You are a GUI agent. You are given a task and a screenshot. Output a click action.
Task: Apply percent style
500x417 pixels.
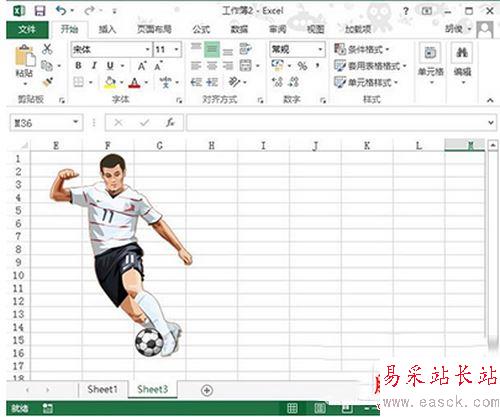coord(302,66)
